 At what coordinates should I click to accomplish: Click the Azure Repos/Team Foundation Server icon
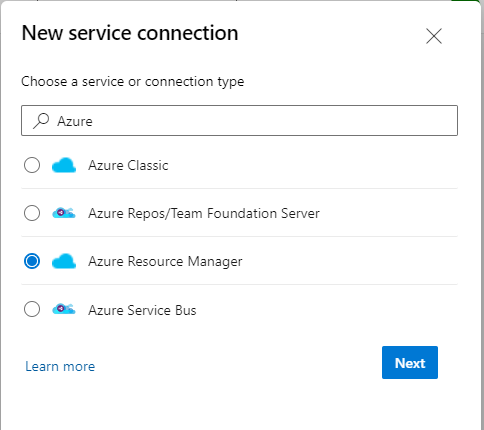[64, 213]
